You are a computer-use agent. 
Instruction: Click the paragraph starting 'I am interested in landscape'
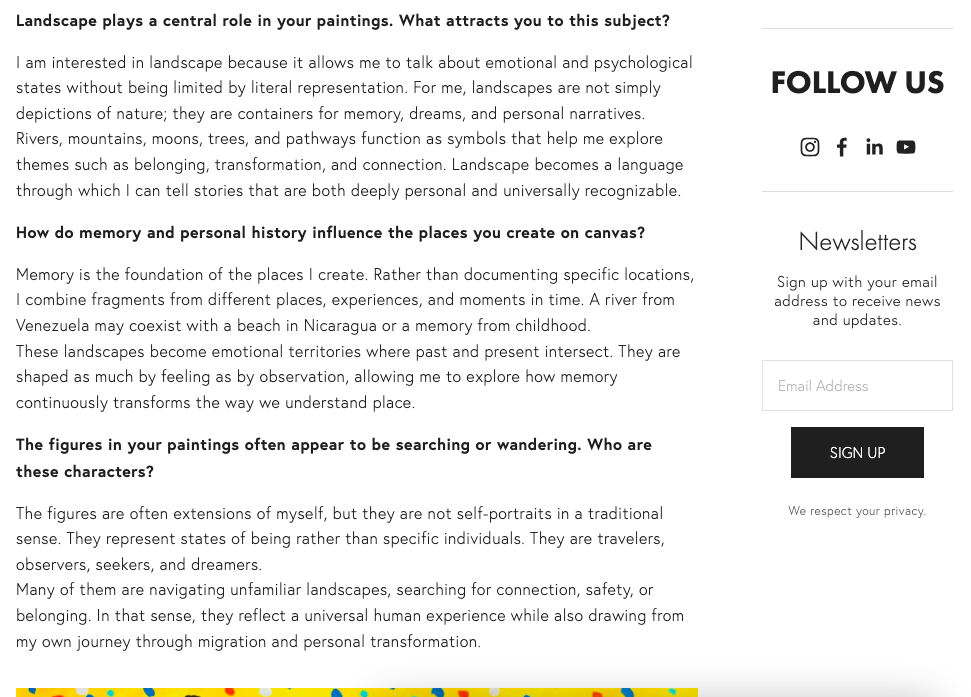[x=354, y=126]
